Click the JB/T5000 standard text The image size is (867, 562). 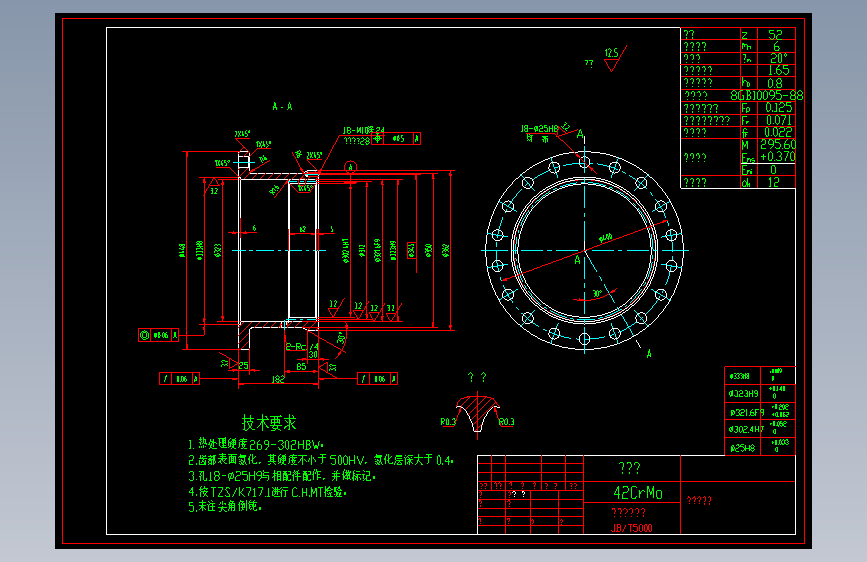(631, 528)
